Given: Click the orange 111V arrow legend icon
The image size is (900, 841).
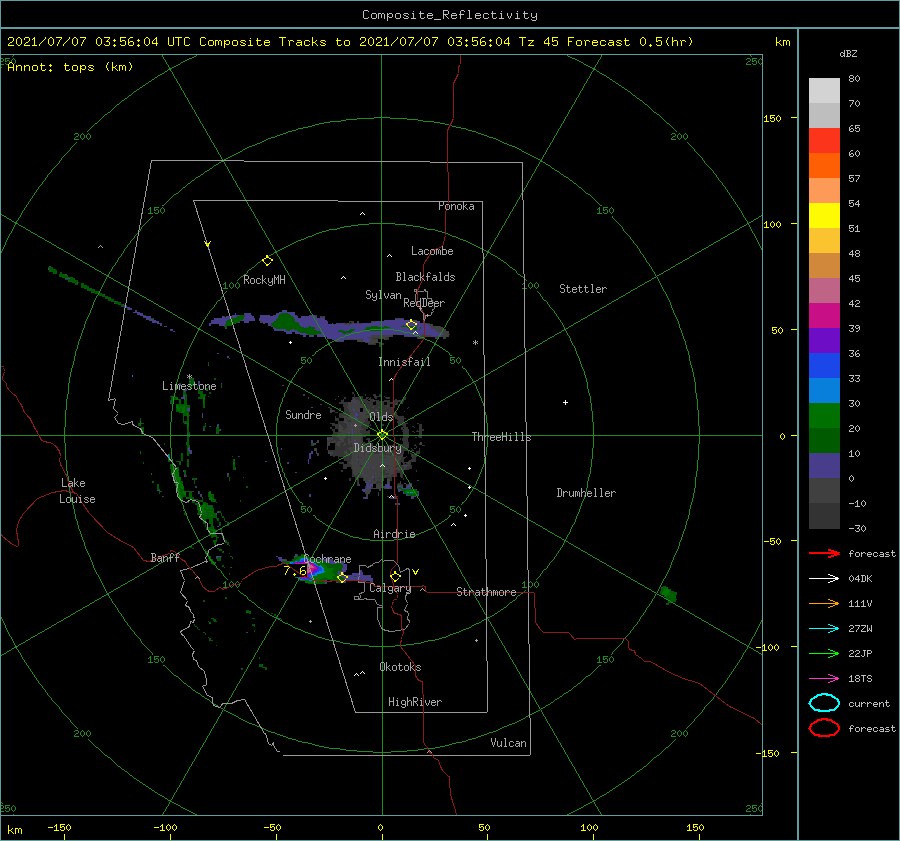Looking at the screenshot, I should click(824, 603).
